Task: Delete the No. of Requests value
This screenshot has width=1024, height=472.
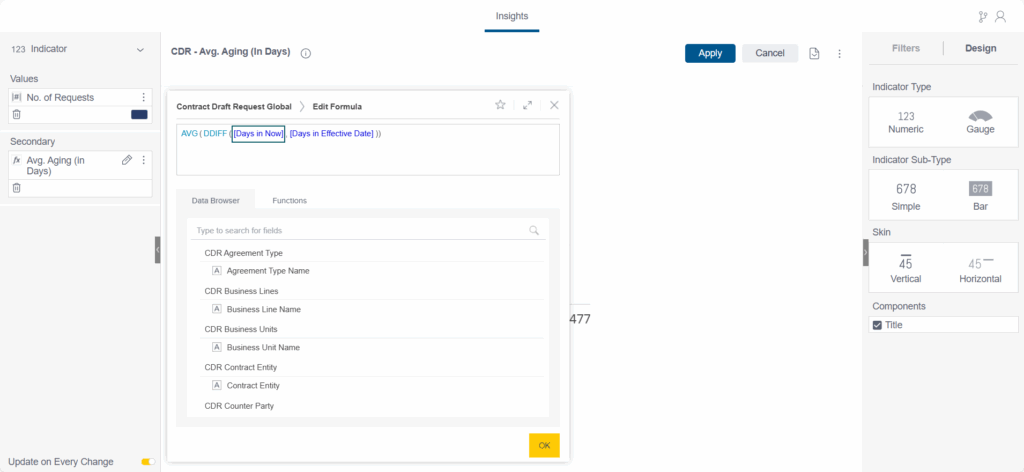Action: point(17,115)
